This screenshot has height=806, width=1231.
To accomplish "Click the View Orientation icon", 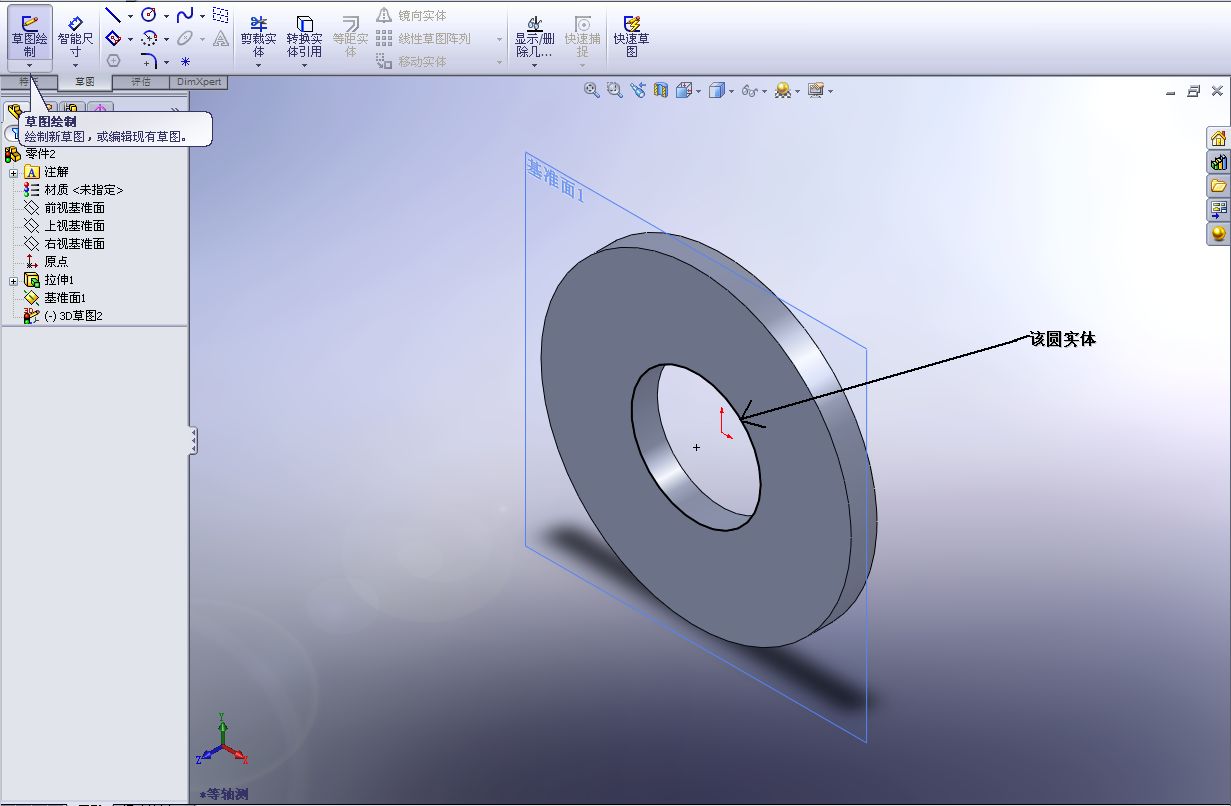I will pyautogui.click(x=684, y=90).
